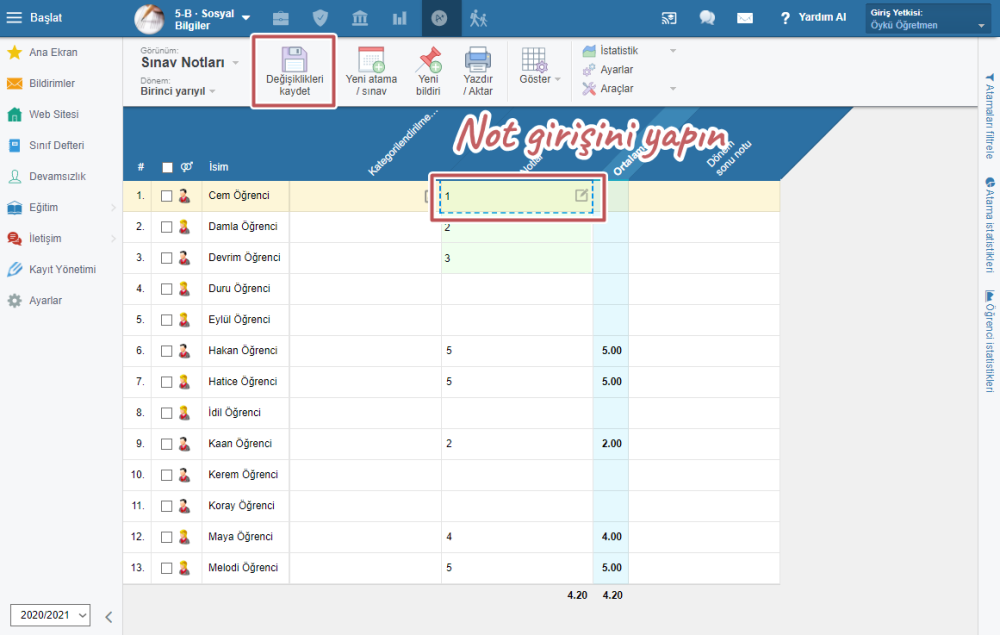Click the Kategorilendirilme column header
Viewport: 1000px width, 635px height.
(403, 143)
